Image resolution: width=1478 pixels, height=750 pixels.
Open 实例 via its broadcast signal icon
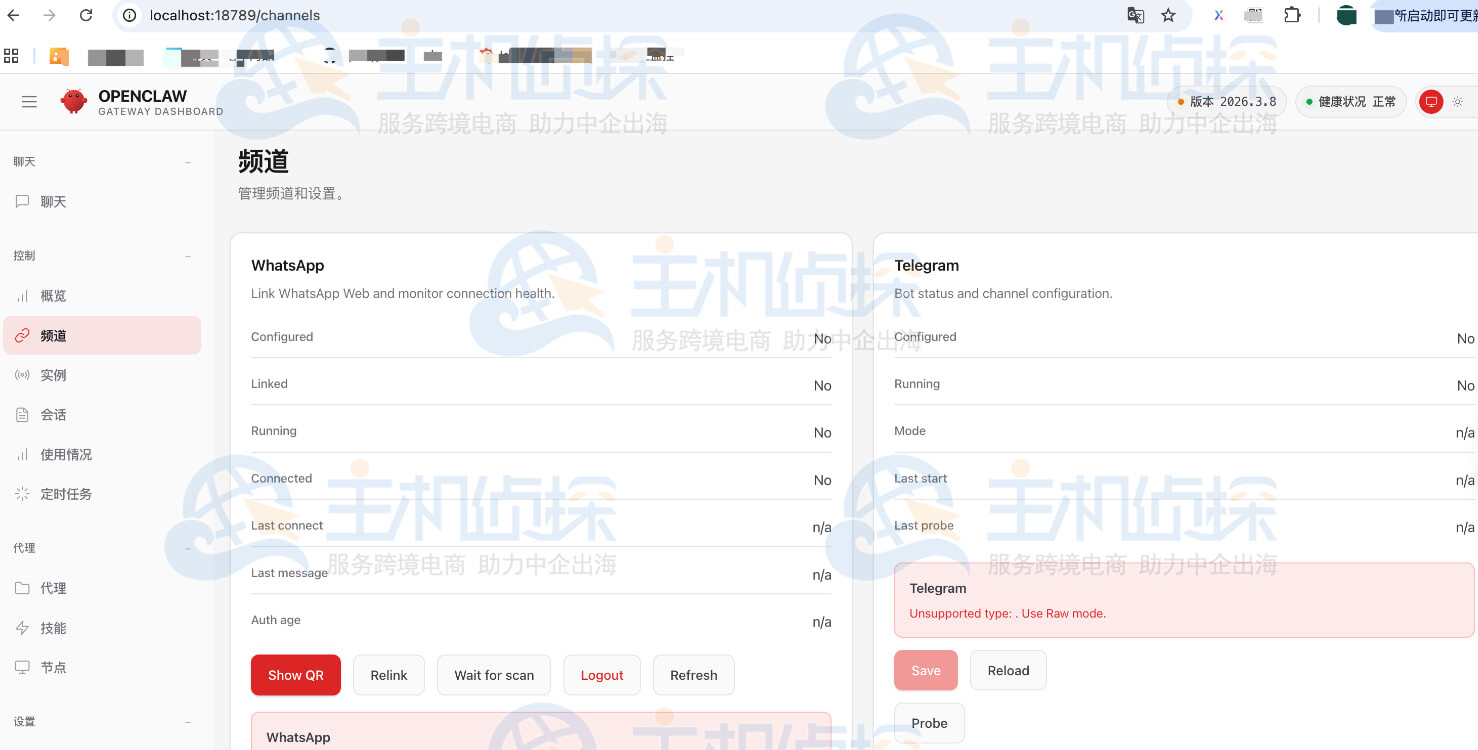coord(22,375)
